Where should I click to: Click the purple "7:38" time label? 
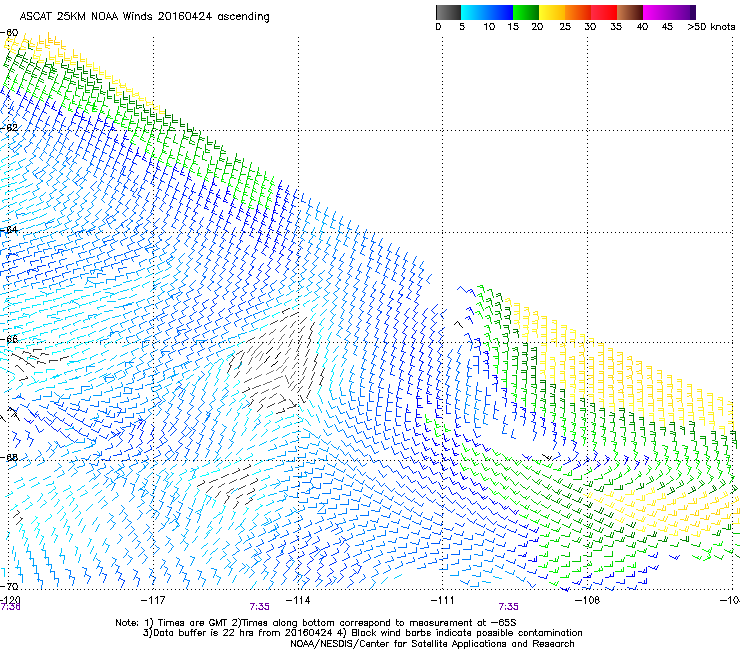[10, 607]
